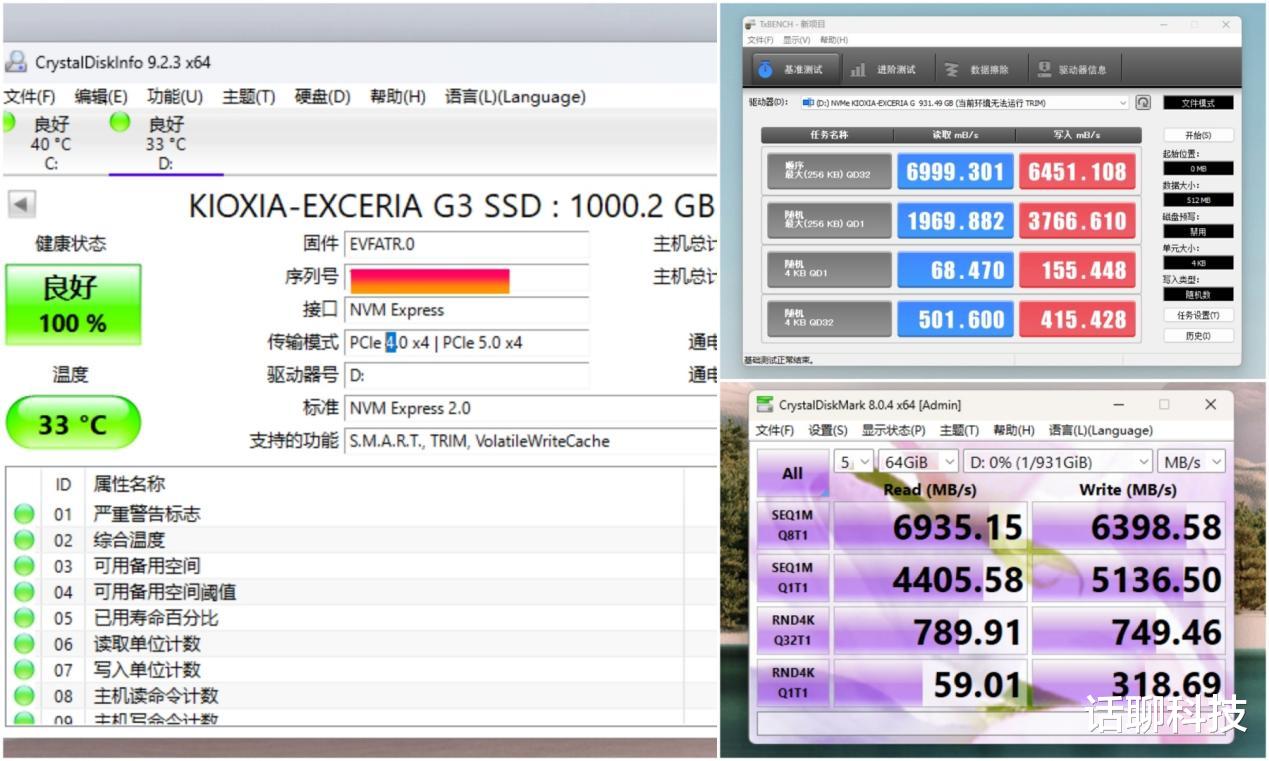Click the 标准 field showing NVM Express 2.0

[530, 408]
